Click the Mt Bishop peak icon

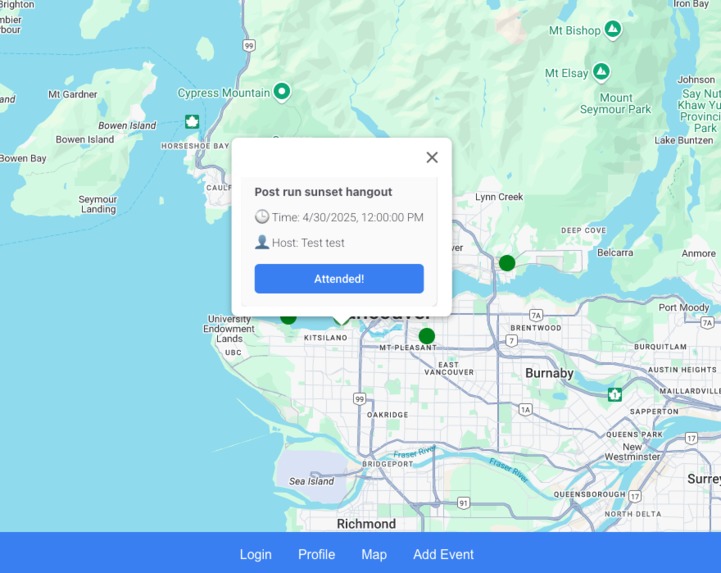pos(612,29)
